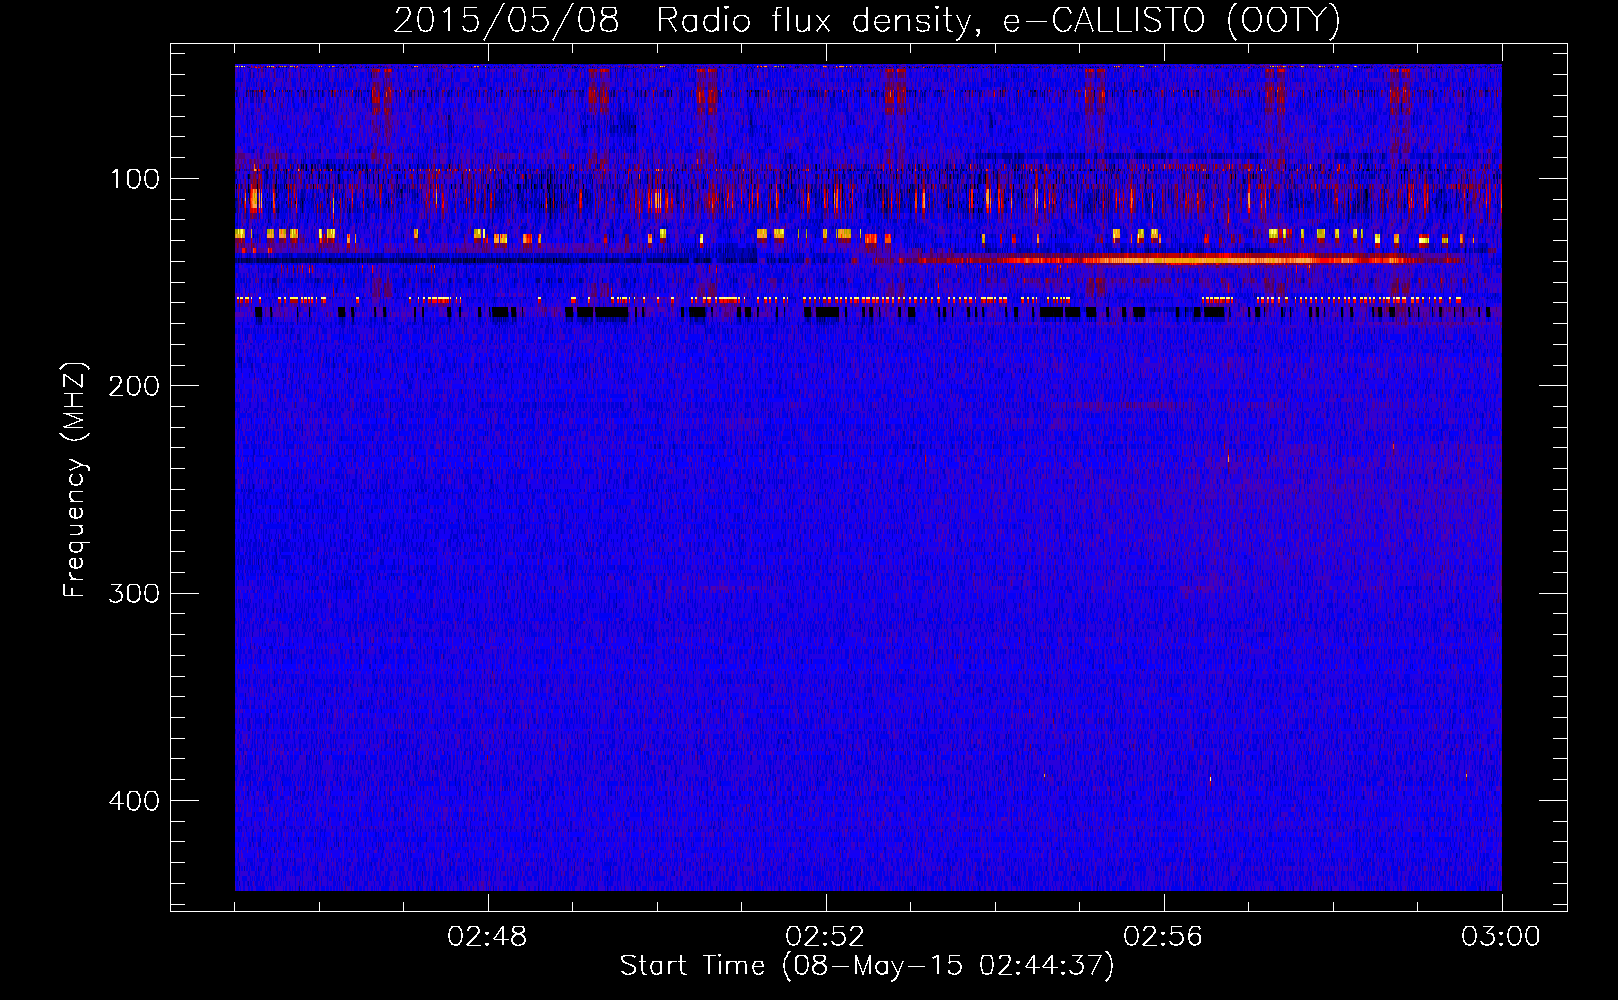
Task: Click the 02:56 time tick label
Action: (x=1163, y=937)
